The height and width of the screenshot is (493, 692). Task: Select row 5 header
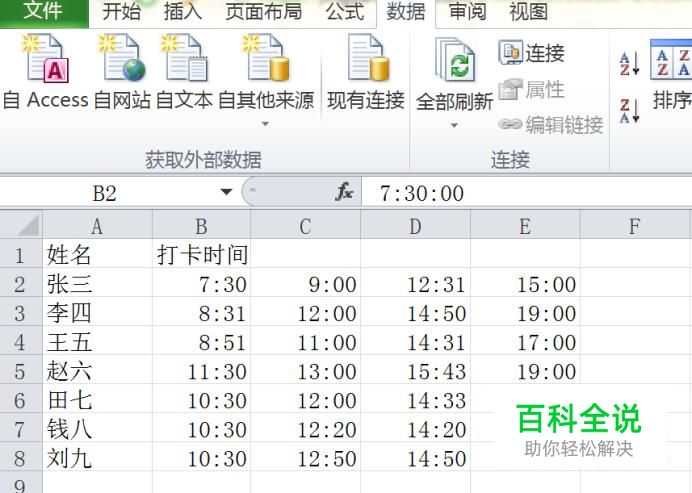pyautogui.click(x=20, y=371)
